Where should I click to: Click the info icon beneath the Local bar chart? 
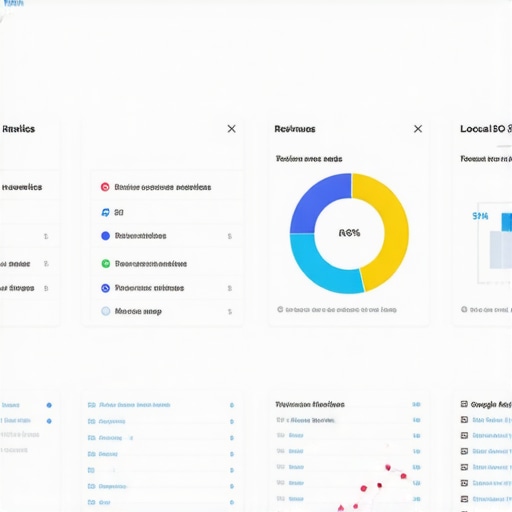pos(464,309)
